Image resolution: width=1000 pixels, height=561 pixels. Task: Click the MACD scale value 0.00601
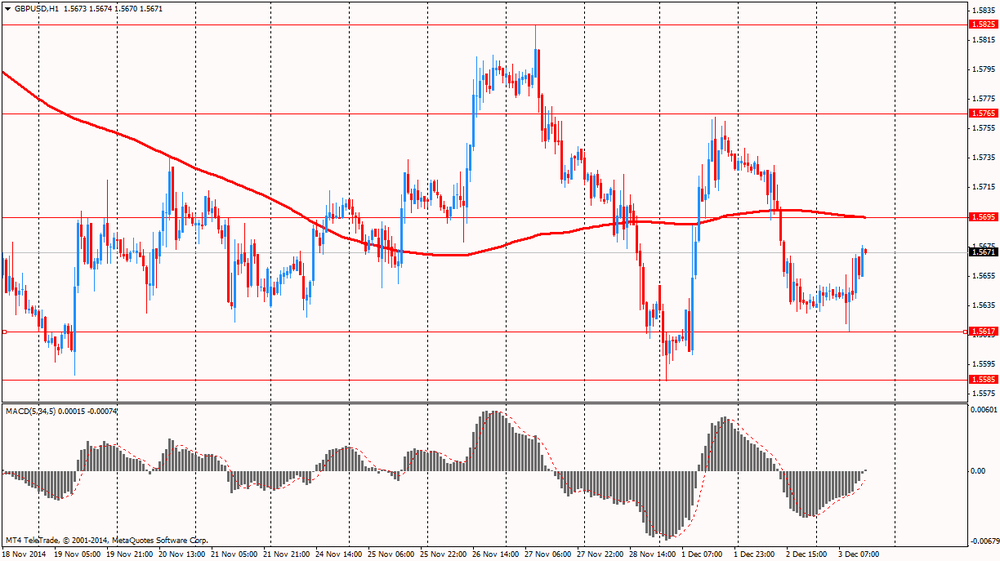pyautogui.click(x=983, y=410)
